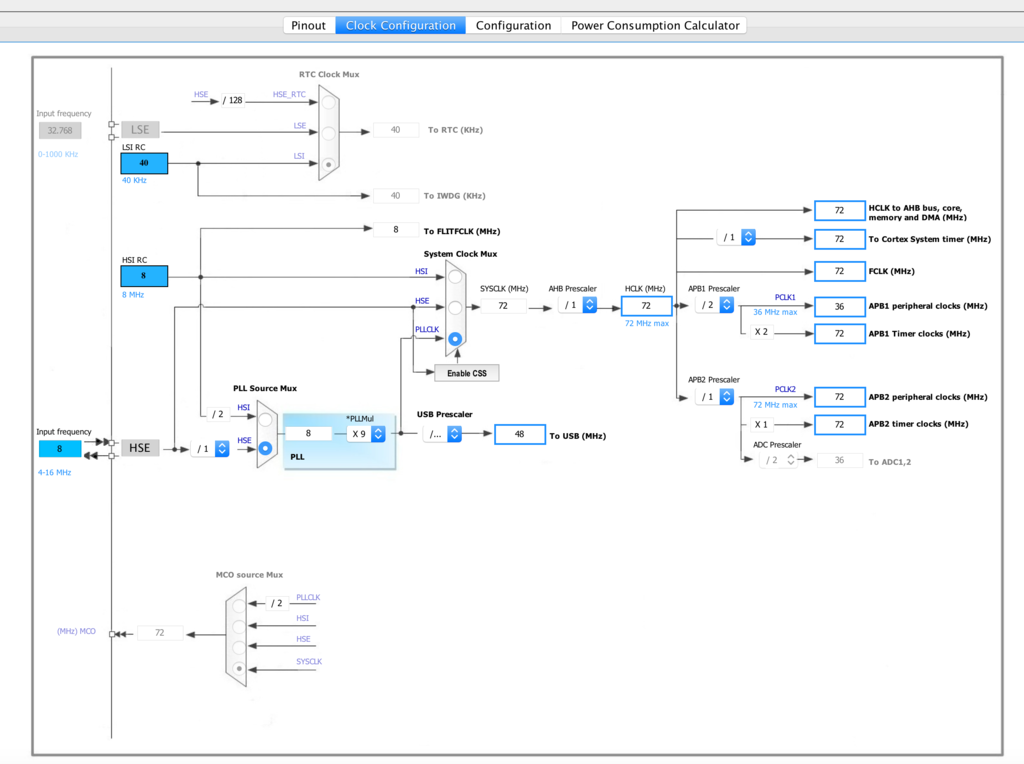1024x764 pixels.
Task: Click the '/ 128' HSE divider label
Action: (x=232, y=101)
